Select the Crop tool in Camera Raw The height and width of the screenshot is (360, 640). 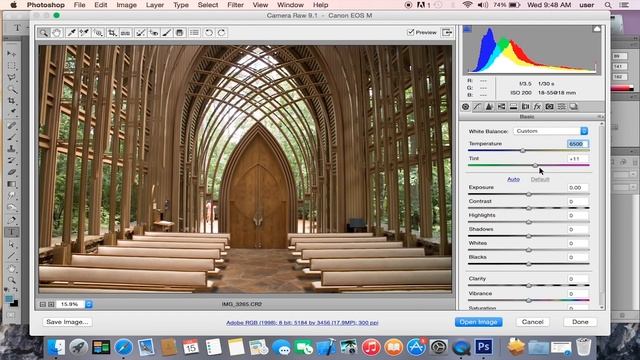(x=112, y=33)
